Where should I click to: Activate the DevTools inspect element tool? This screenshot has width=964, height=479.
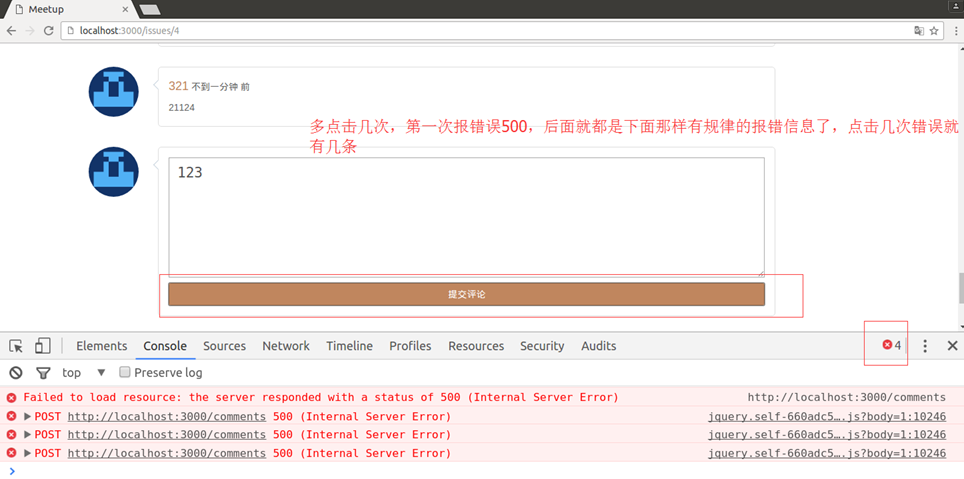(16, 346)
